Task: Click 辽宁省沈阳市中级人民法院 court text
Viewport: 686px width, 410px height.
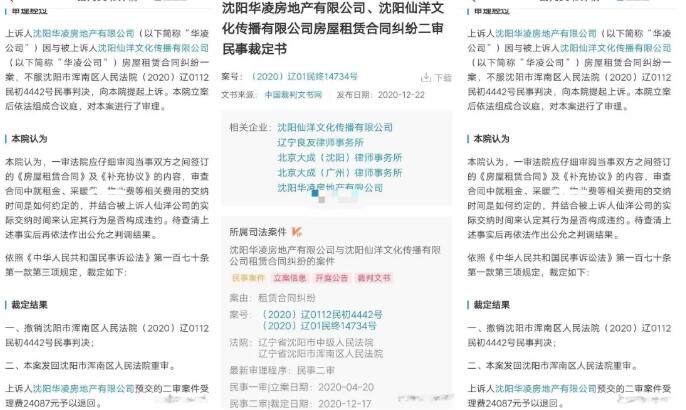Action: coord(316,342)
